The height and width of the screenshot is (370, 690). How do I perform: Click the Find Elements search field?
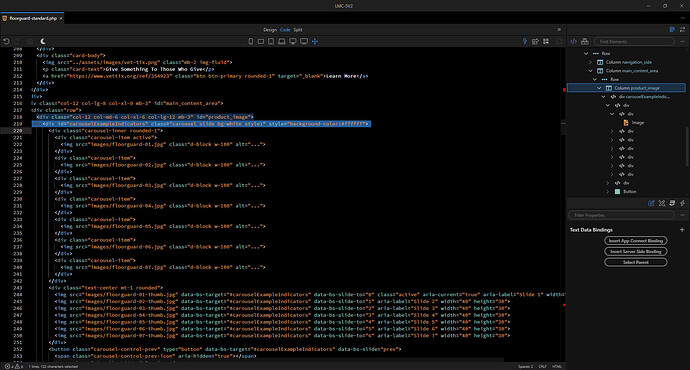pos(634,41)
